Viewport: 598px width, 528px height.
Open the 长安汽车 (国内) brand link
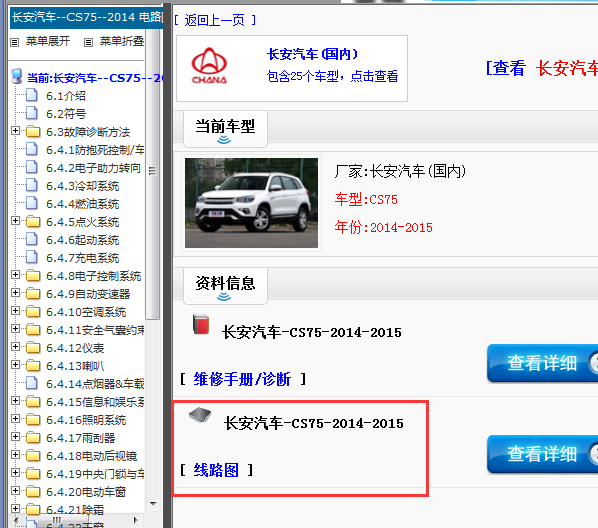pyautogui.click(x=313, y=54)
